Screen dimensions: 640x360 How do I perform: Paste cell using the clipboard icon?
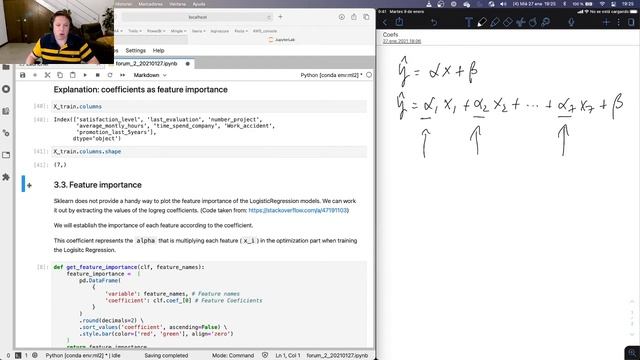[73, 75]
